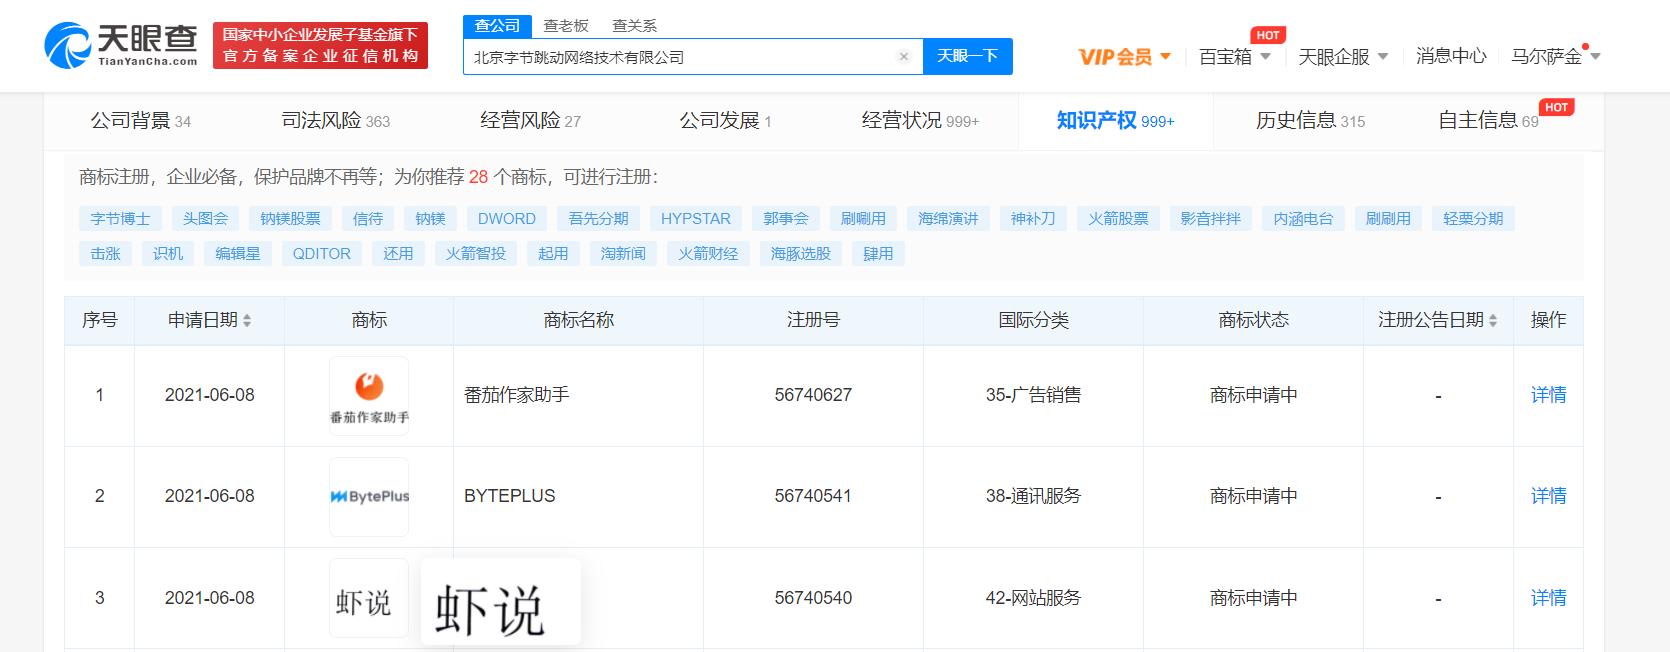Select the 海绵演讲 trademark tag
The height and width of the screenshot is (652, 1670).
[948, 219]
